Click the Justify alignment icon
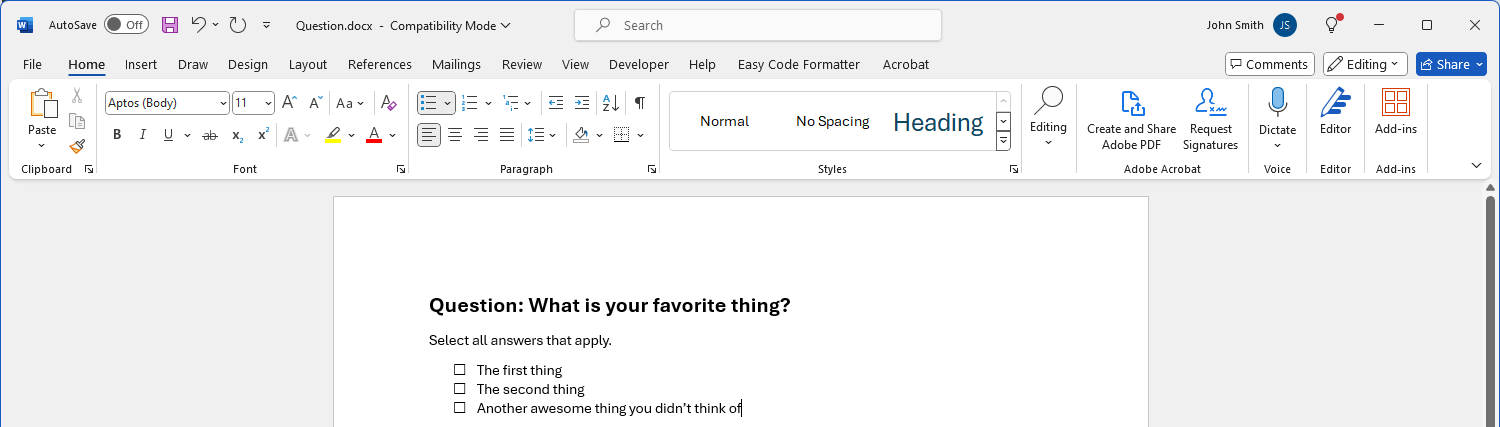This screenshot has height=427, width=1500. [x=507, y=135]
